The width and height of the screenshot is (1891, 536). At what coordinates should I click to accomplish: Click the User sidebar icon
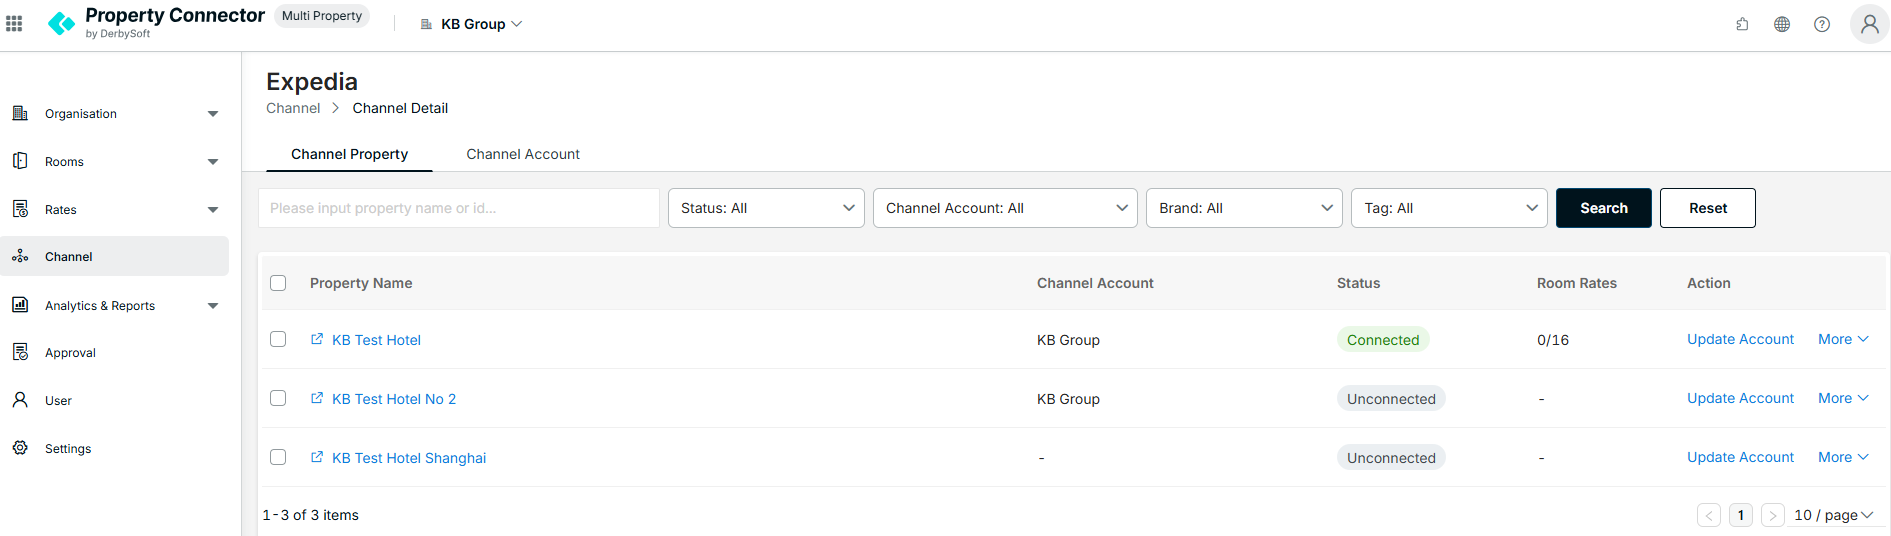[x=20, y=400]
